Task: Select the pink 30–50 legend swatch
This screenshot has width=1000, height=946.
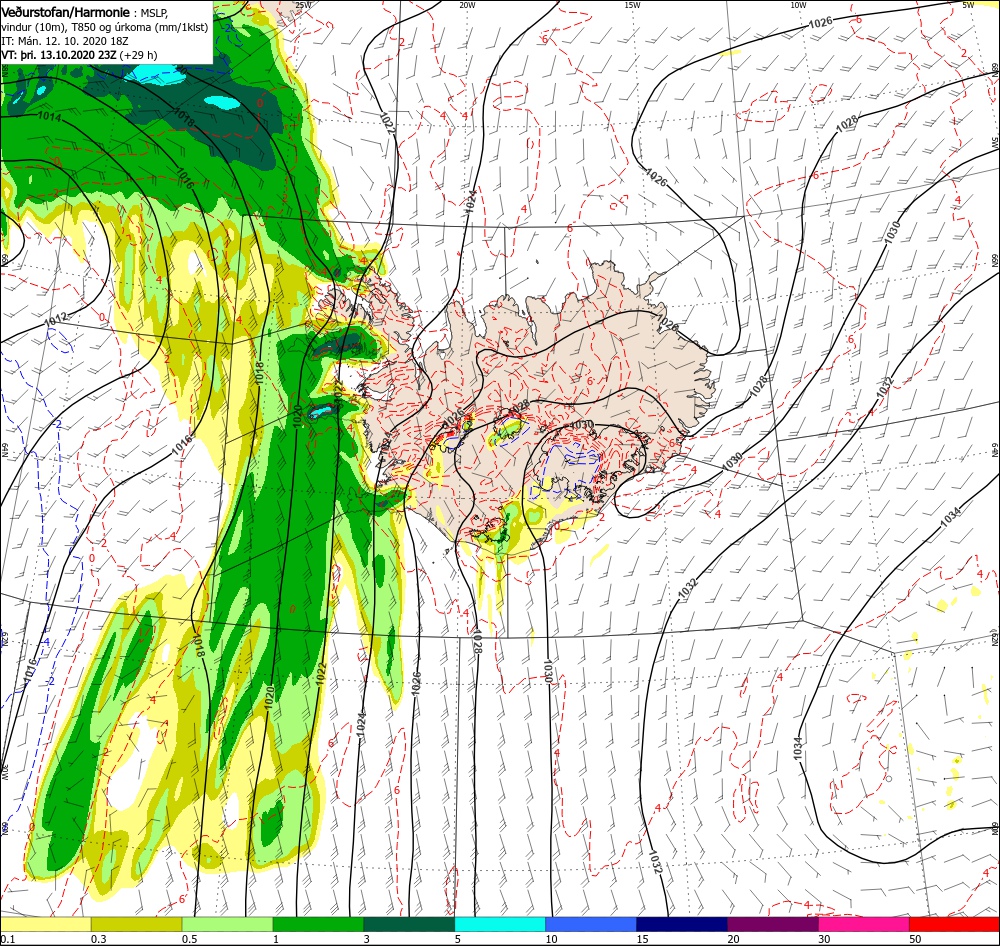Action: [864, 924]
